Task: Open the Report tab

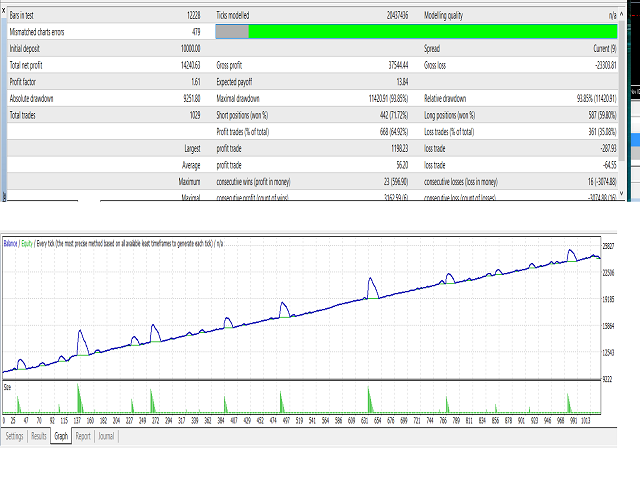Action: point(83,436)
